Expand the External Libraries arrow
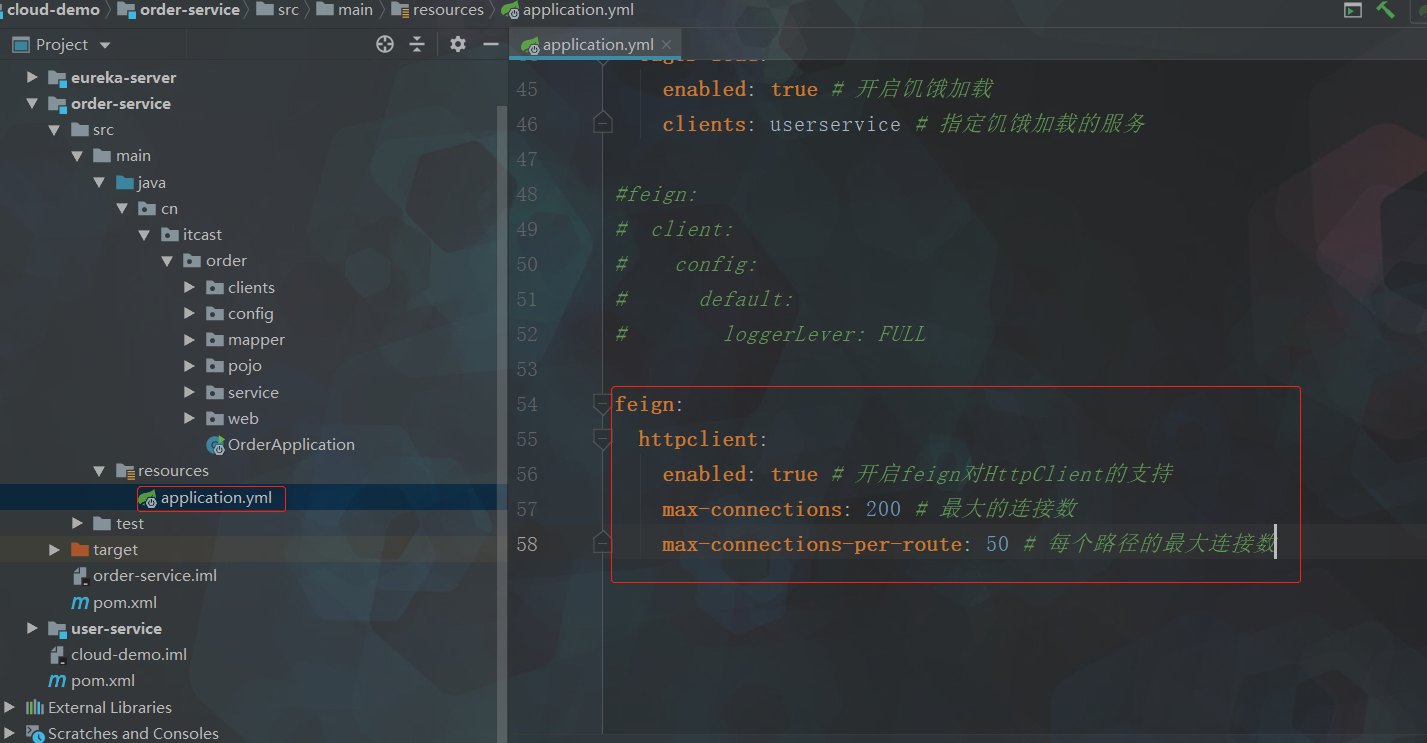This screenshot has width=1427, height=743. click(10, 708)
